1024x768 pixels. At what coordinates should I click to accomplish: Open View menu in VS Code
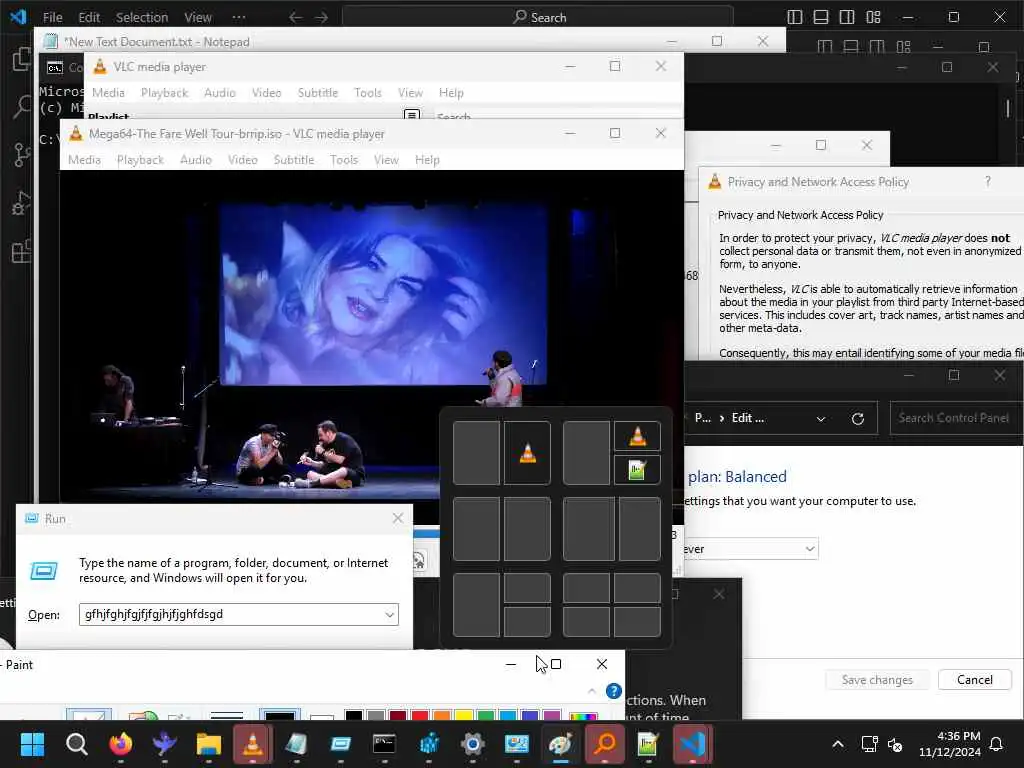pos(198,17)
